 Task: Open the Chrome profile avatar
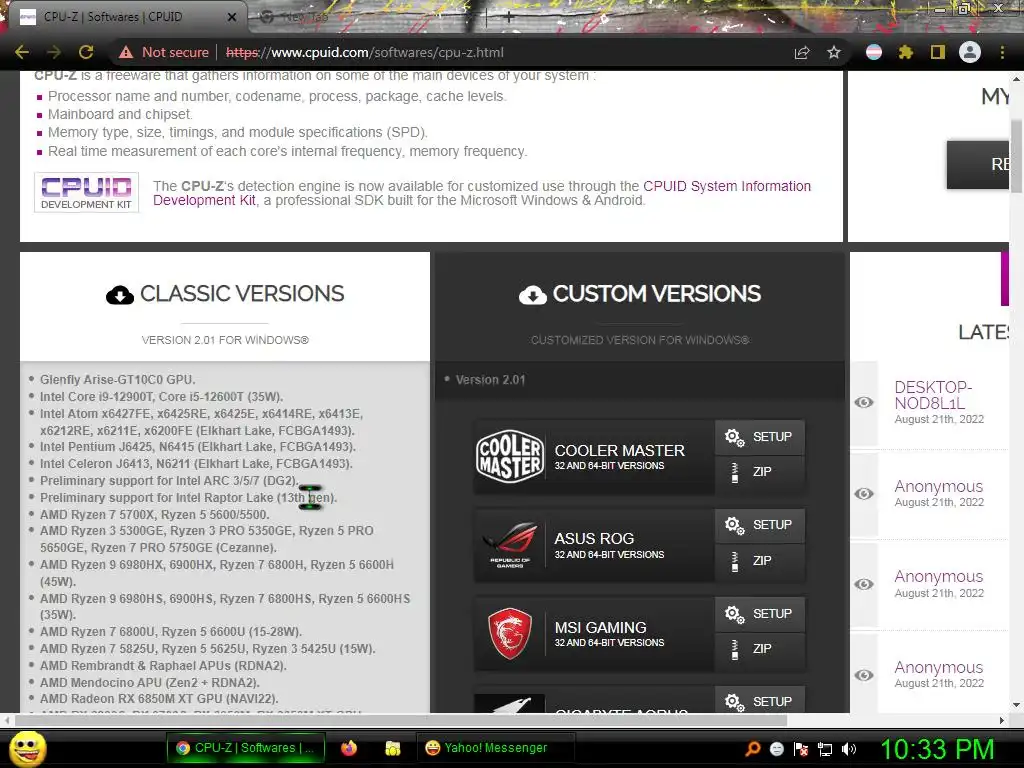pyautogui.click(x=970, y=52)
